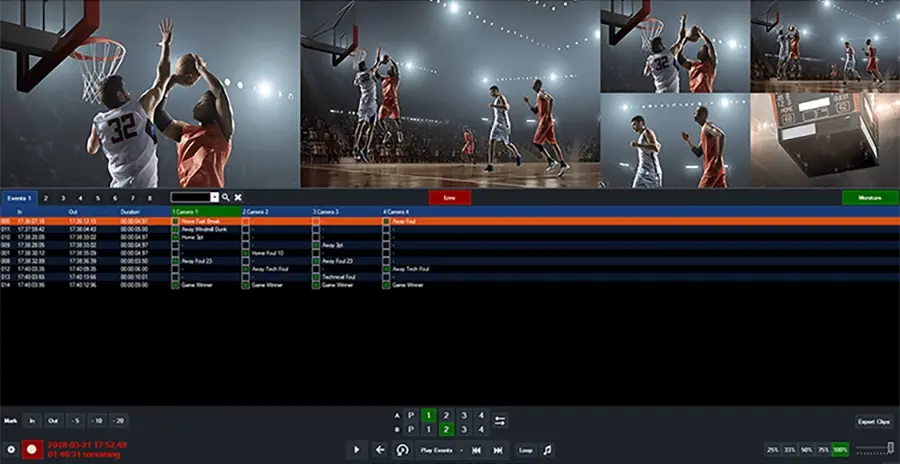Click the red Live button
This screenshot has width=900, height=464.
click(x=450, y=198)
